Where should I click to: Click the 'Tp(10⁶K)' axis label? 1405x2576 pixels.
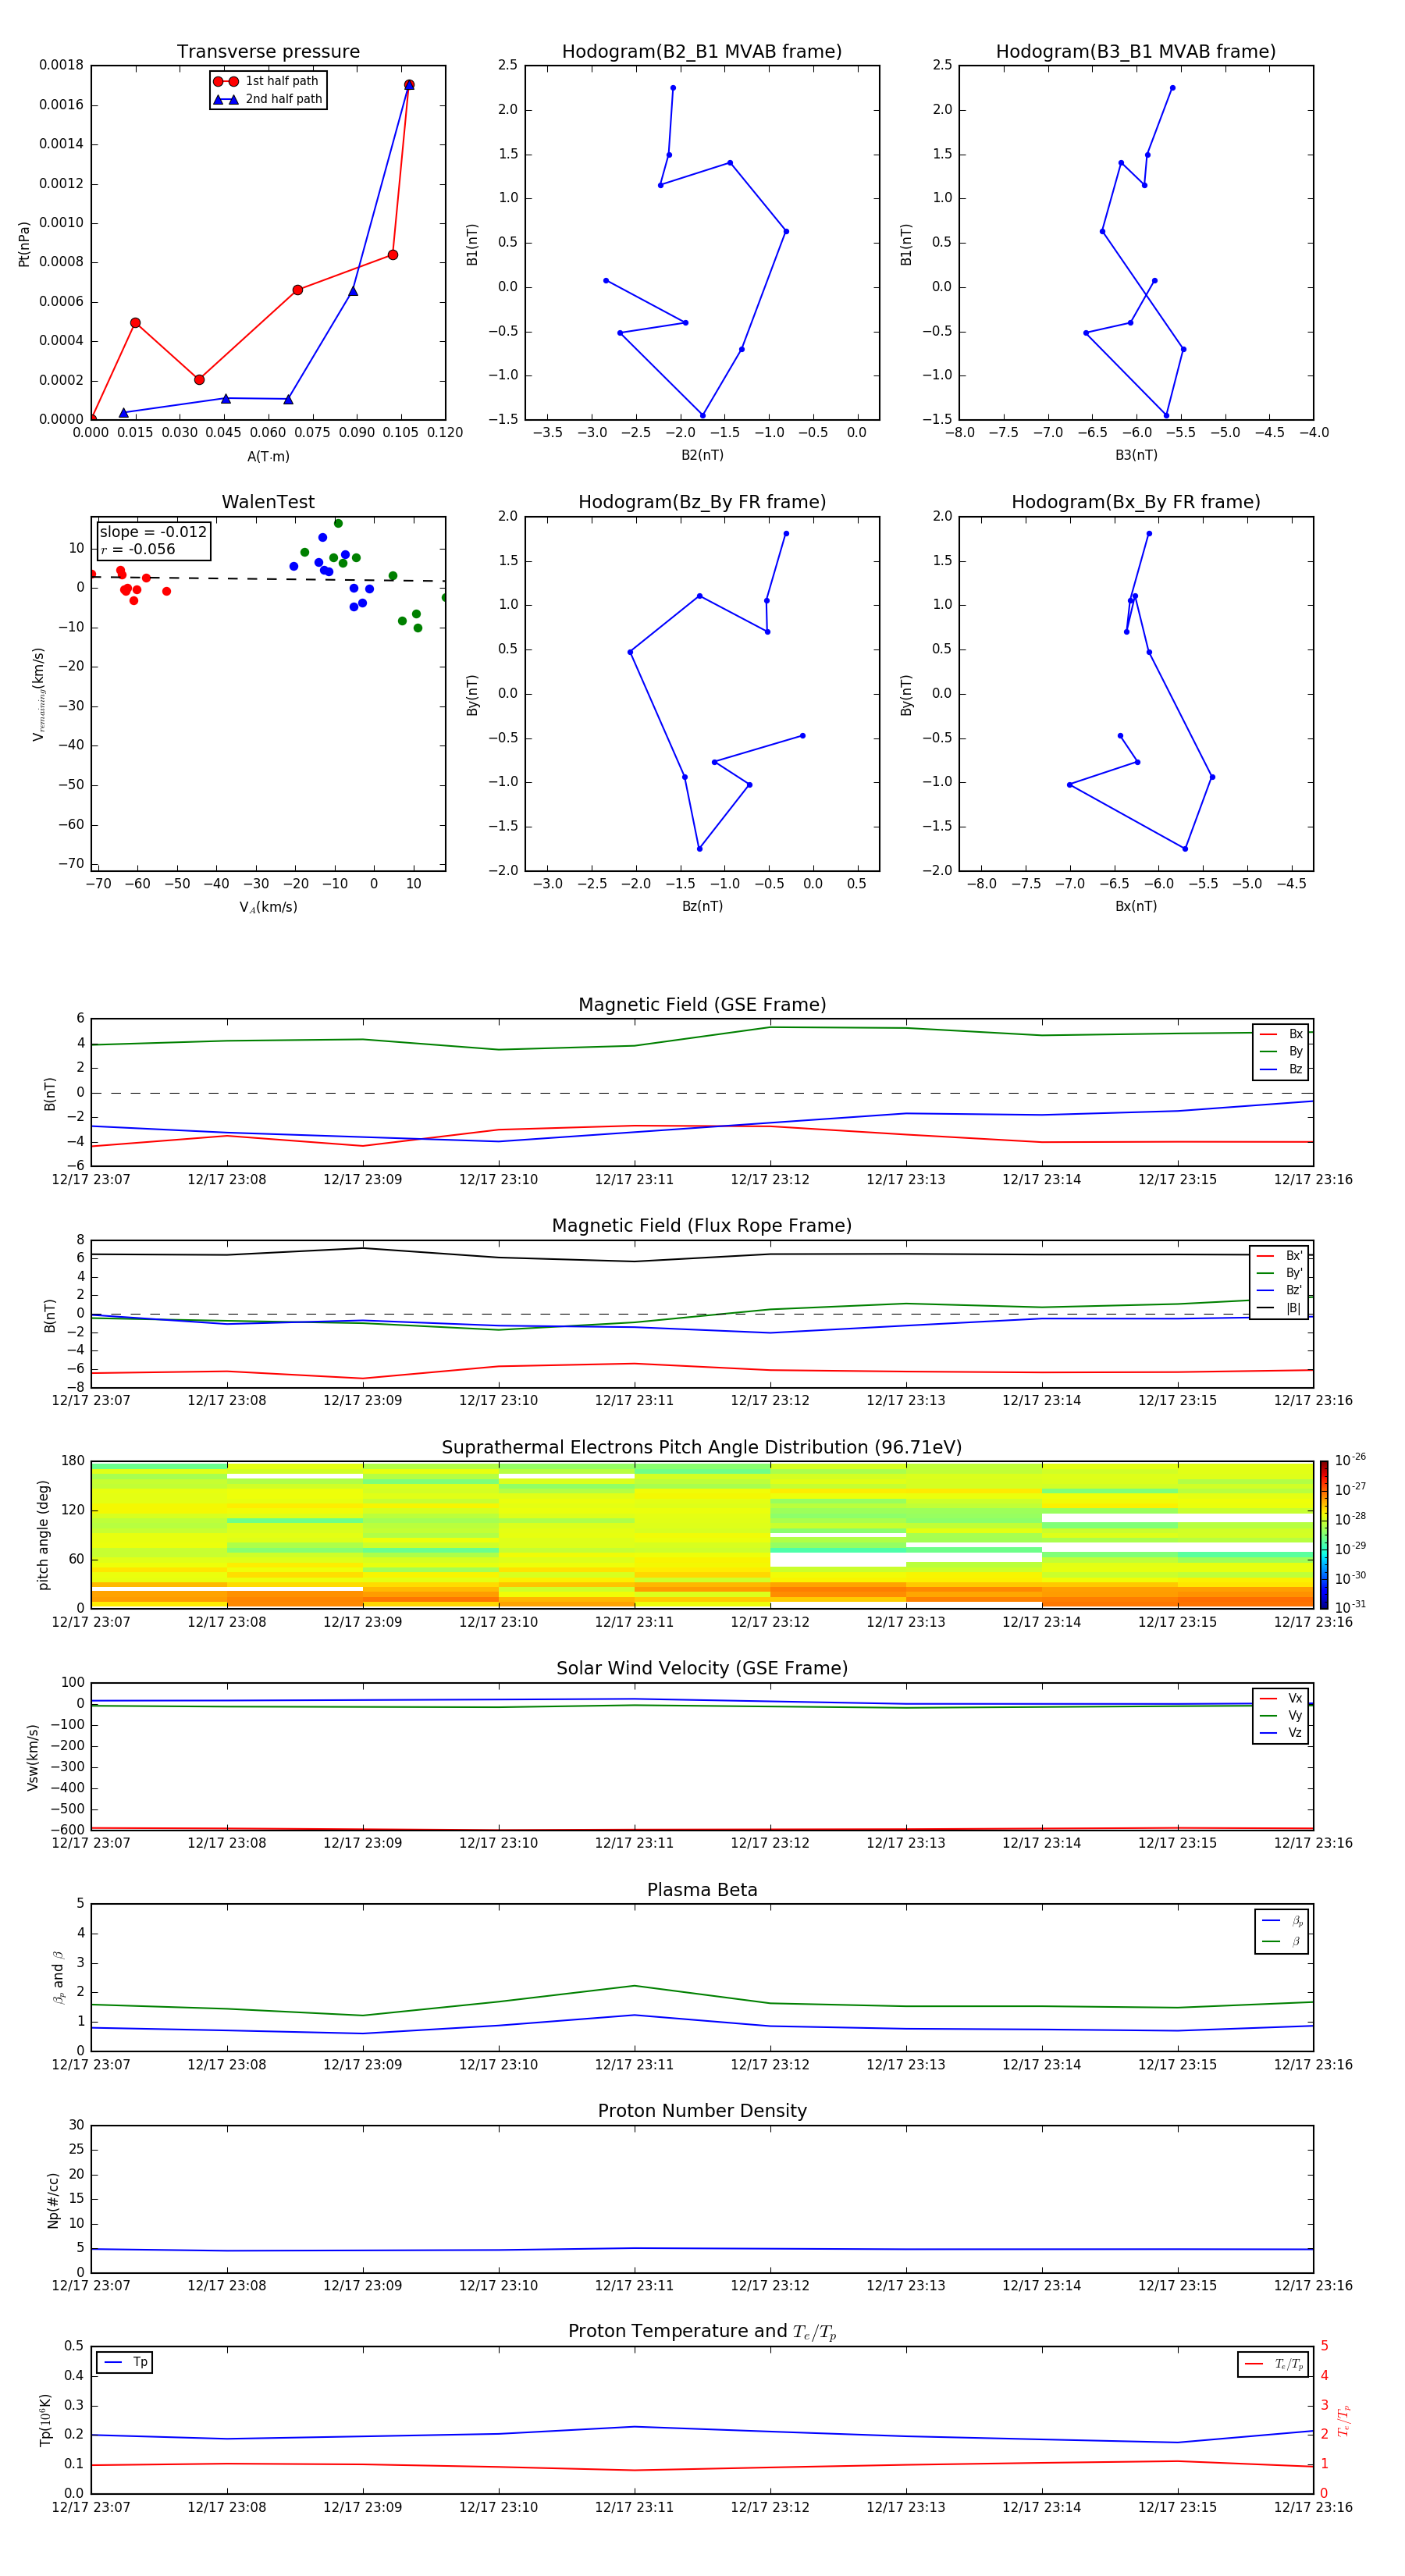[x=45, y=2420]
